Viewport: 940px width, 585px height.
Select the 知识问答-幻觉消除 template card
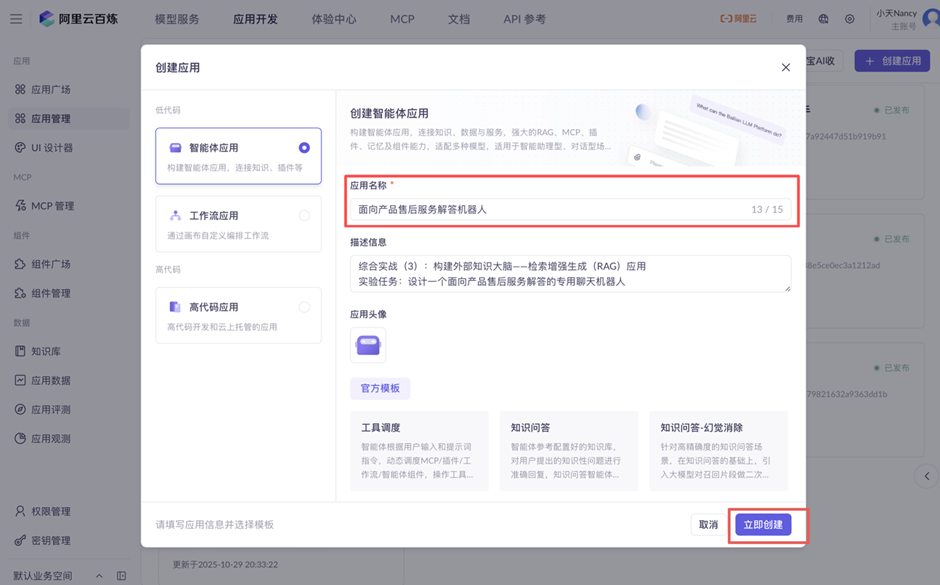point(718,451)
